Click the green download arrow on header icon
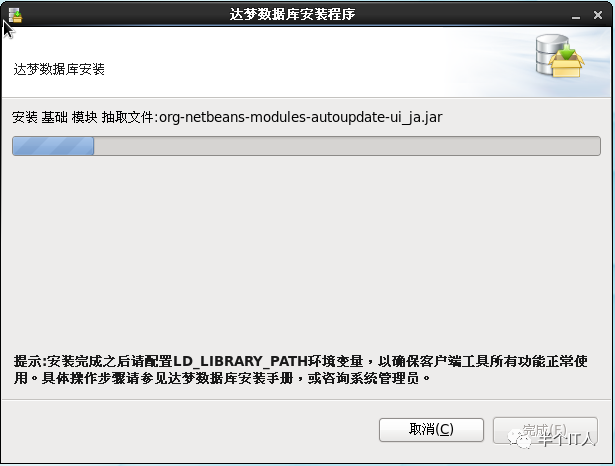The image size is (615, 466). [x=567, y=52]
